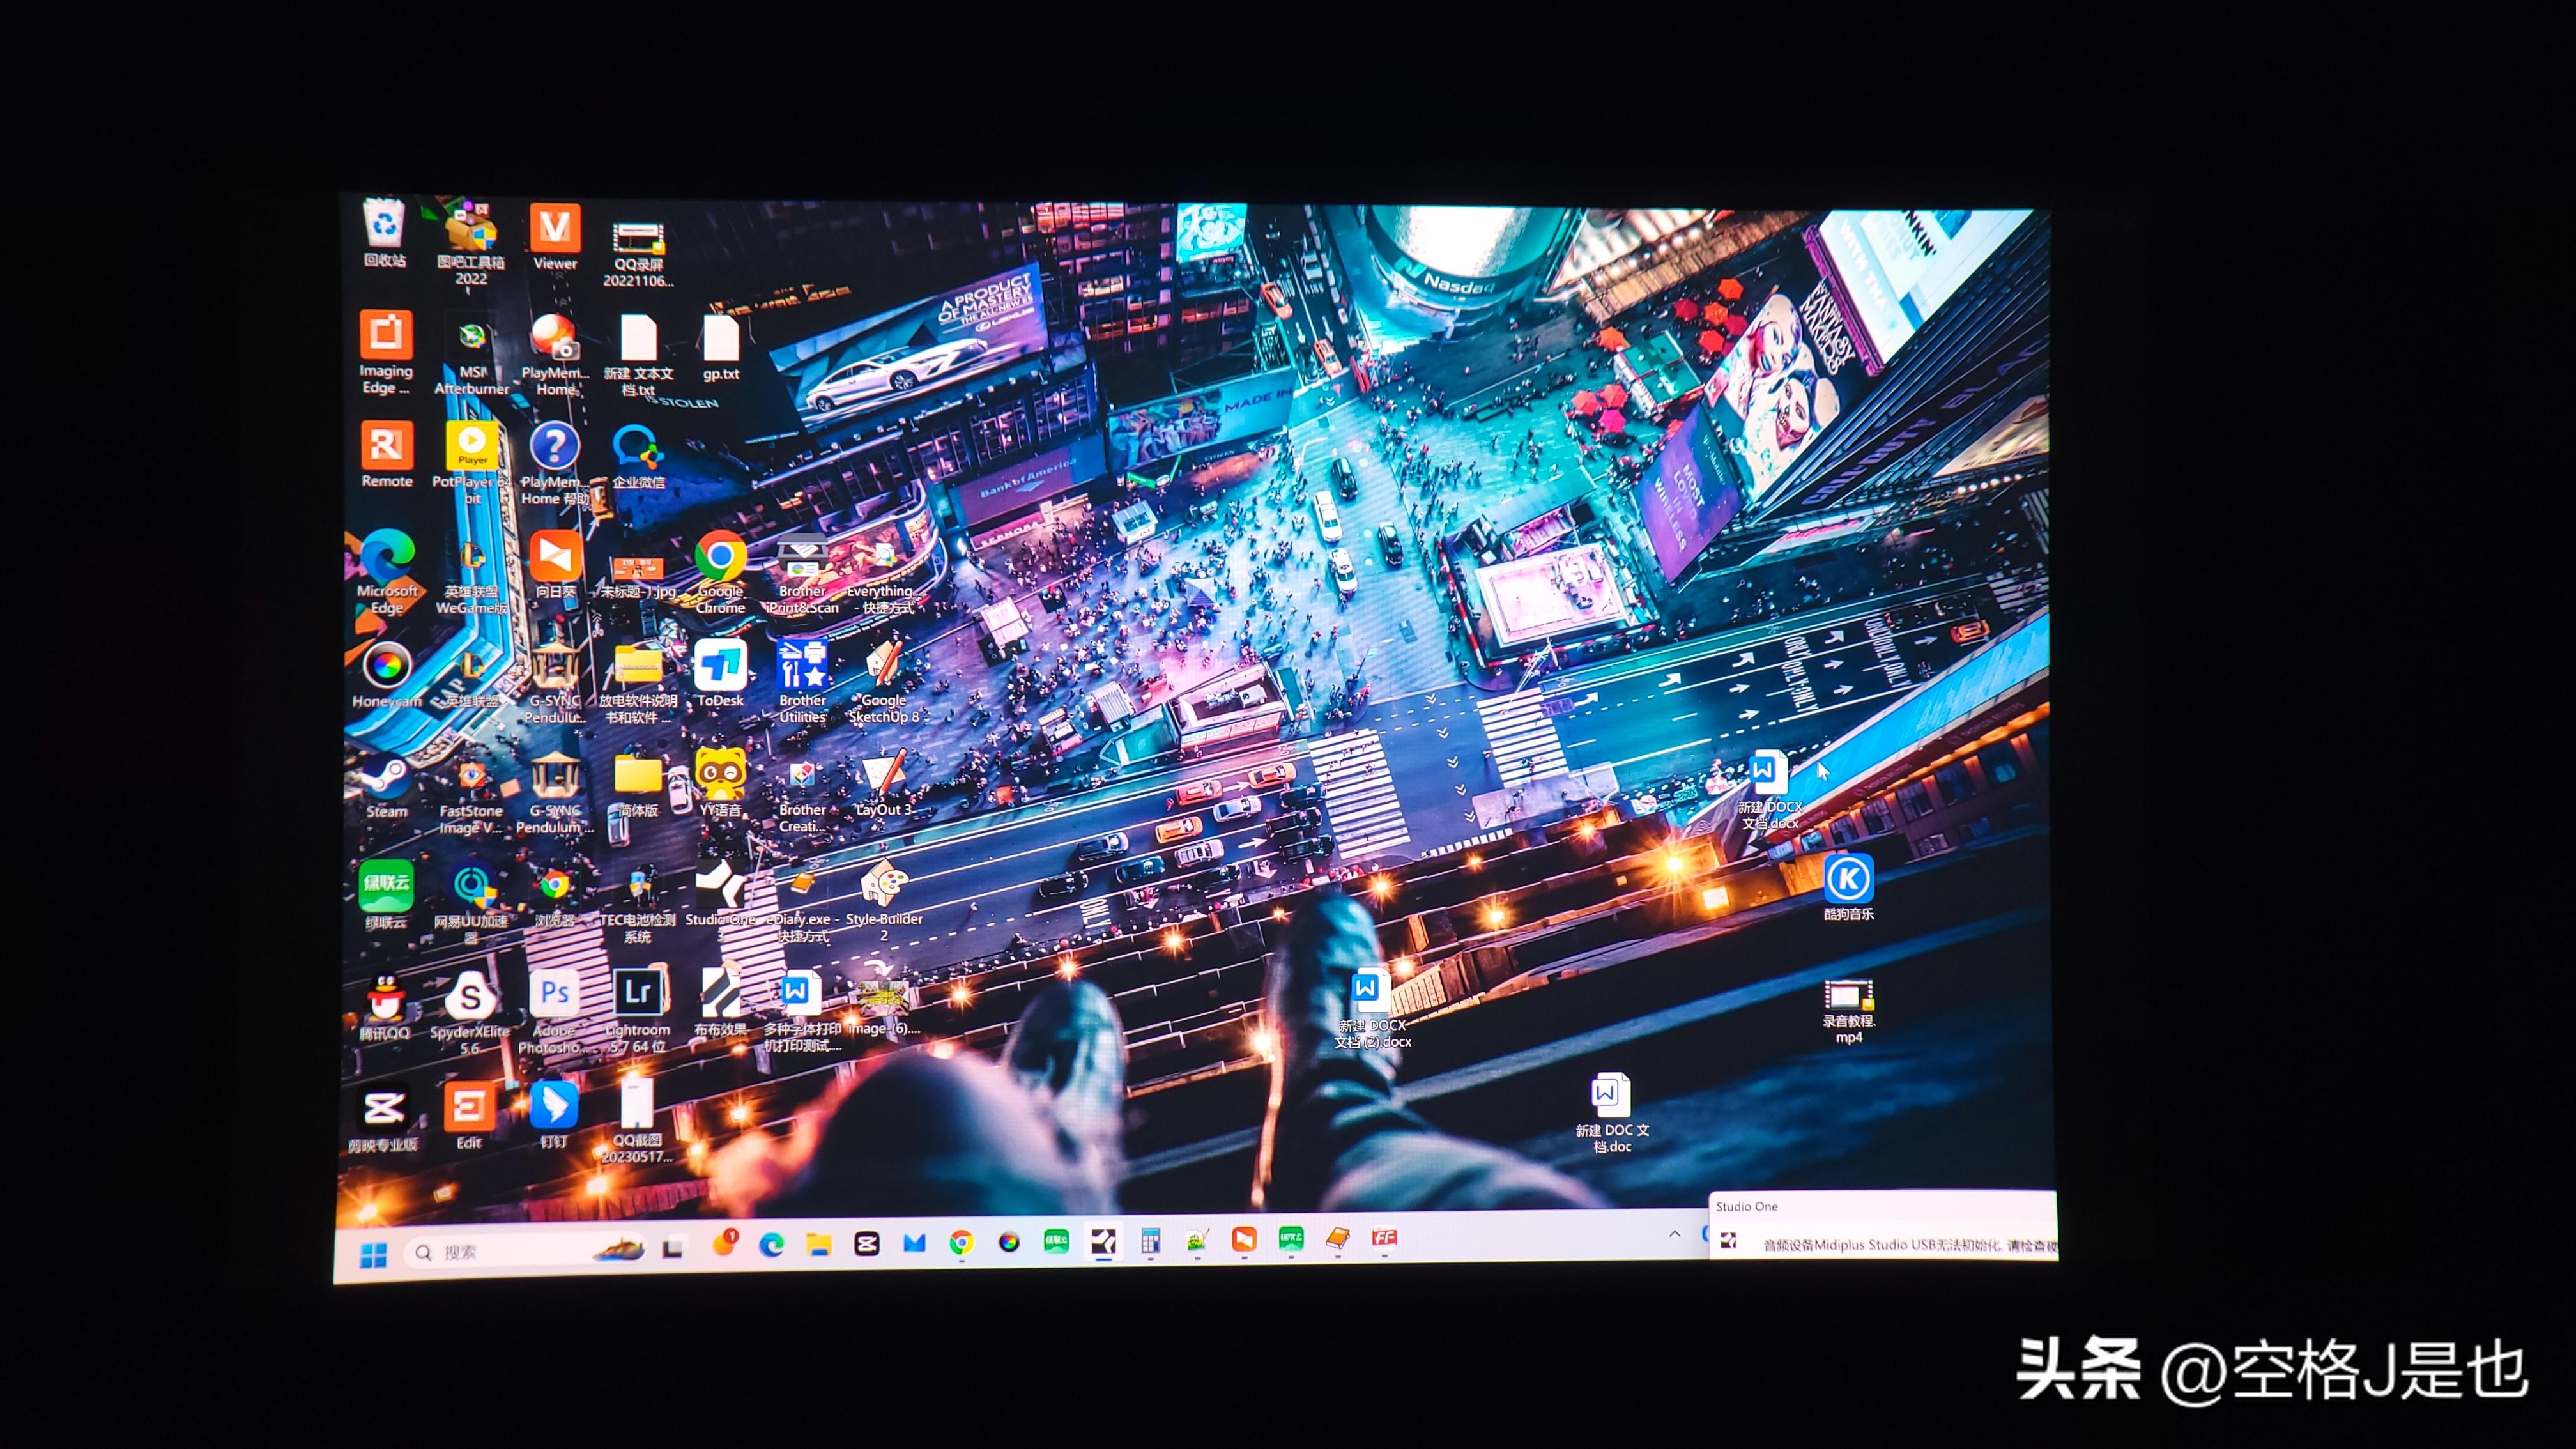Expand the hidden system tray icons
Image resolution: width=2576 pixels, height=1449 pixels.
click(1675, 1235)
